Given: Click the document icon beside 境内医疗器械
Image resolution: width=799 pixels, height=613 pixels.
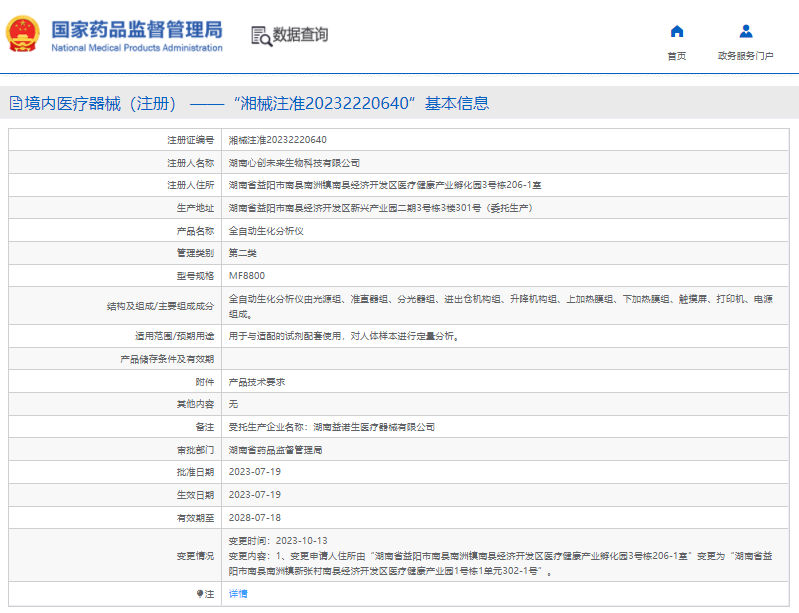Looking at the screenshot, I should (16, 103).
